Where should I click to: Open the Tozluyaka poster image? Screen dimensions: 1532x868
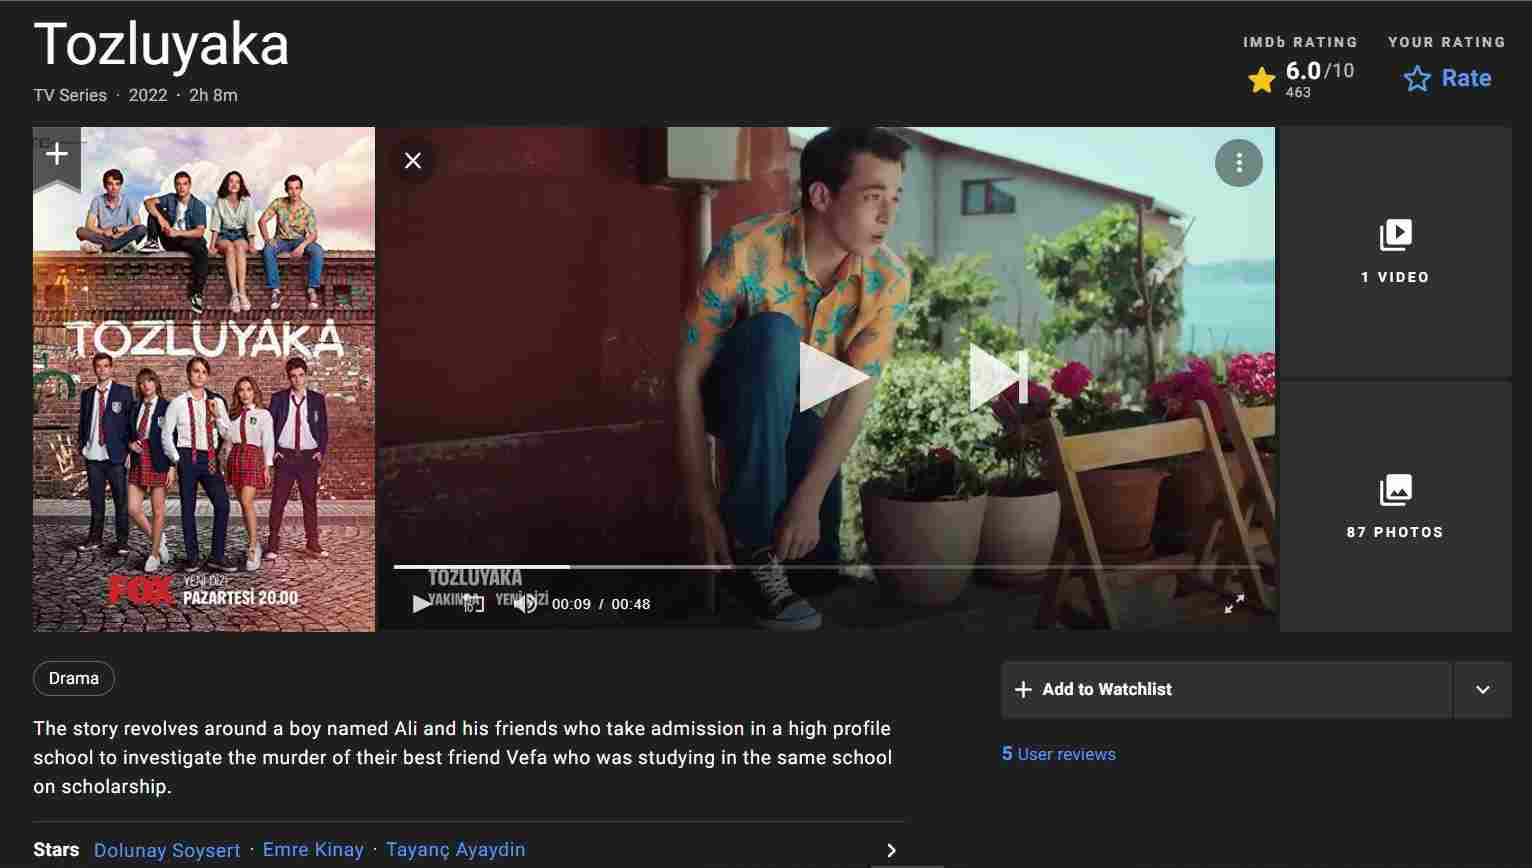[x=204, y=379]
